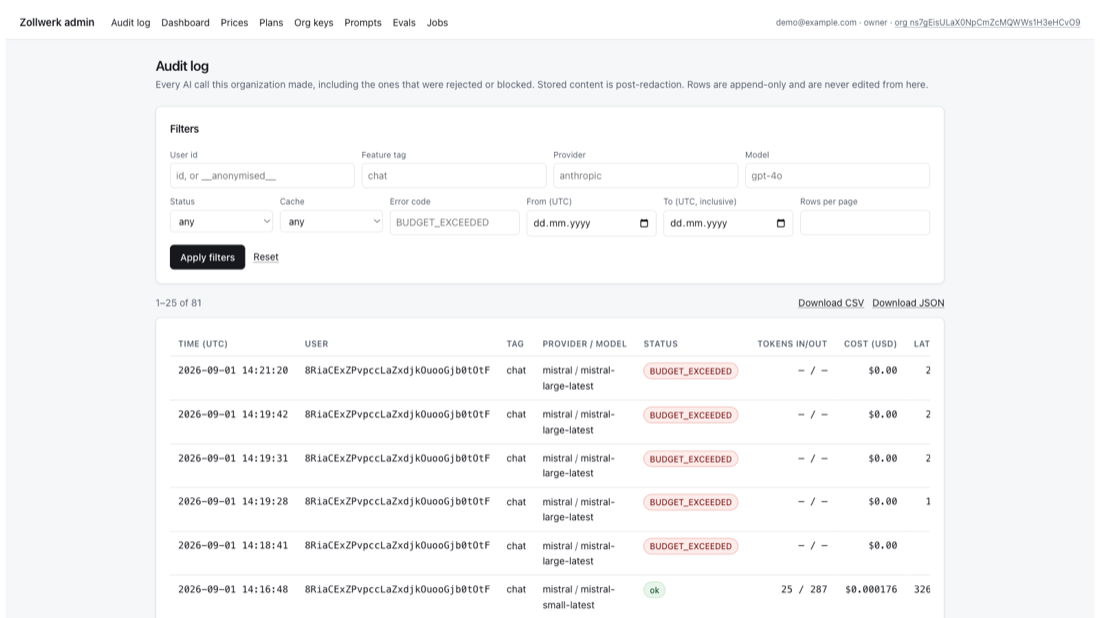Open the Prices nav item
Screen dimensions: 1100x618
(x=234, y=22)
